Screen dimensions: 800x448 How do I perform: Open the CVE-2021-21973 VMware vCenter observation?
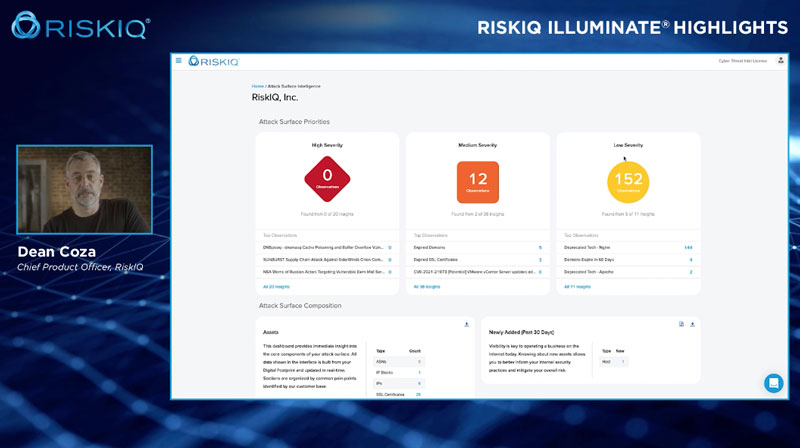(478, 272)
